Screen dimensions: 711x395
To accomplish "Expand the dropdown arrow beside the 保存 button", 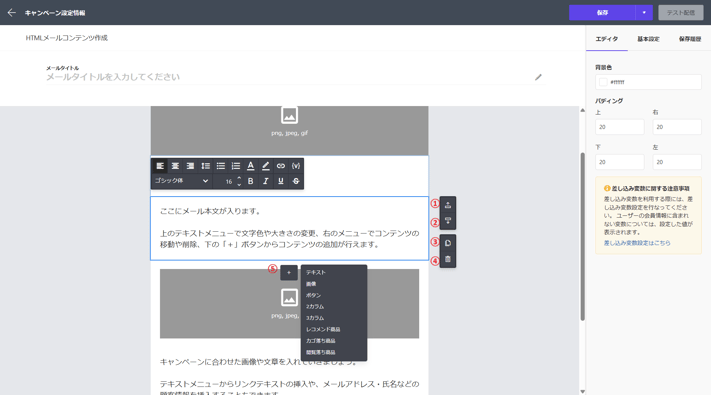I will point(644,13).
